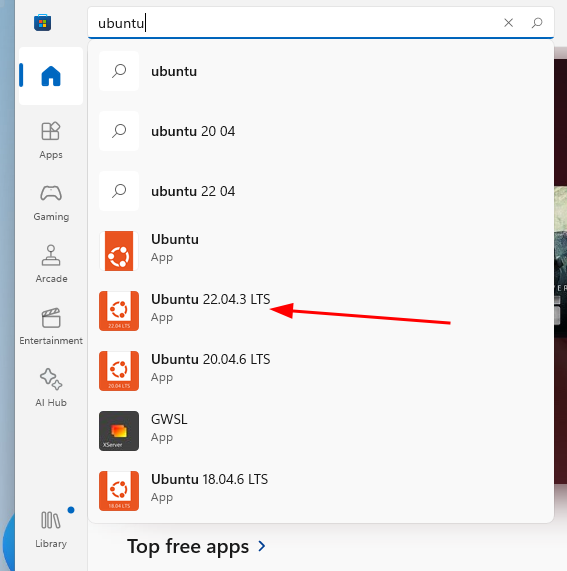The image size is (567, 571).
Task: Click the Ubuntu 20.04 LTS icon
Action: tap(119, 371)
